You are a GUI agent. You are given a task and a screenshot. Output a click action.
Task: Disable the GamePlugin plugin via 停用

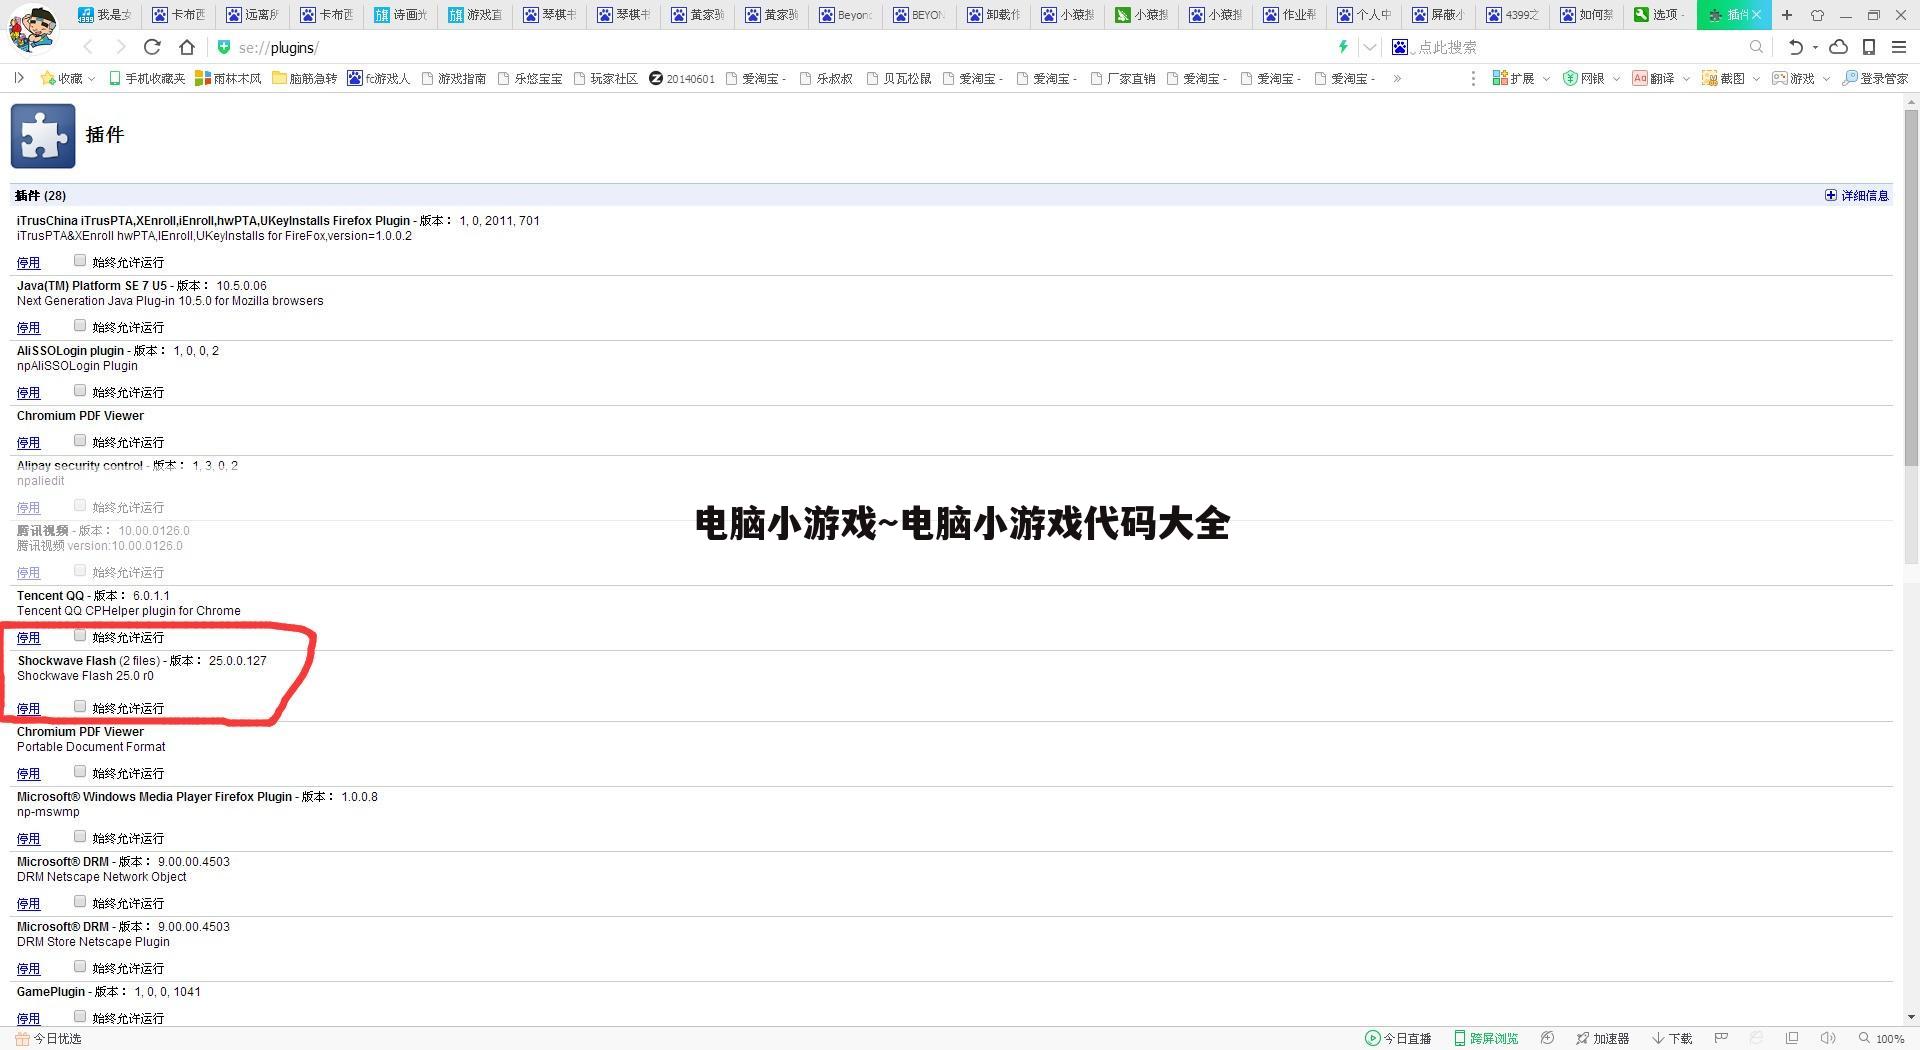pyautogui.click(x=28, y=1018)
